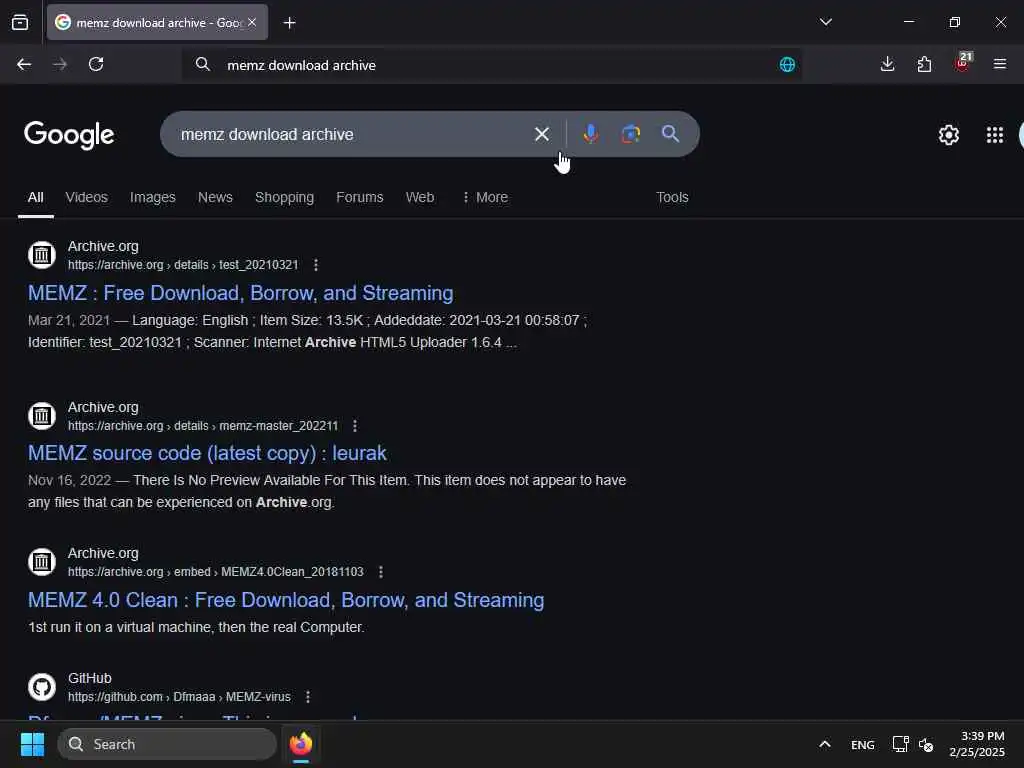Click Archive.org favicon of test_20210321 result

42,255
